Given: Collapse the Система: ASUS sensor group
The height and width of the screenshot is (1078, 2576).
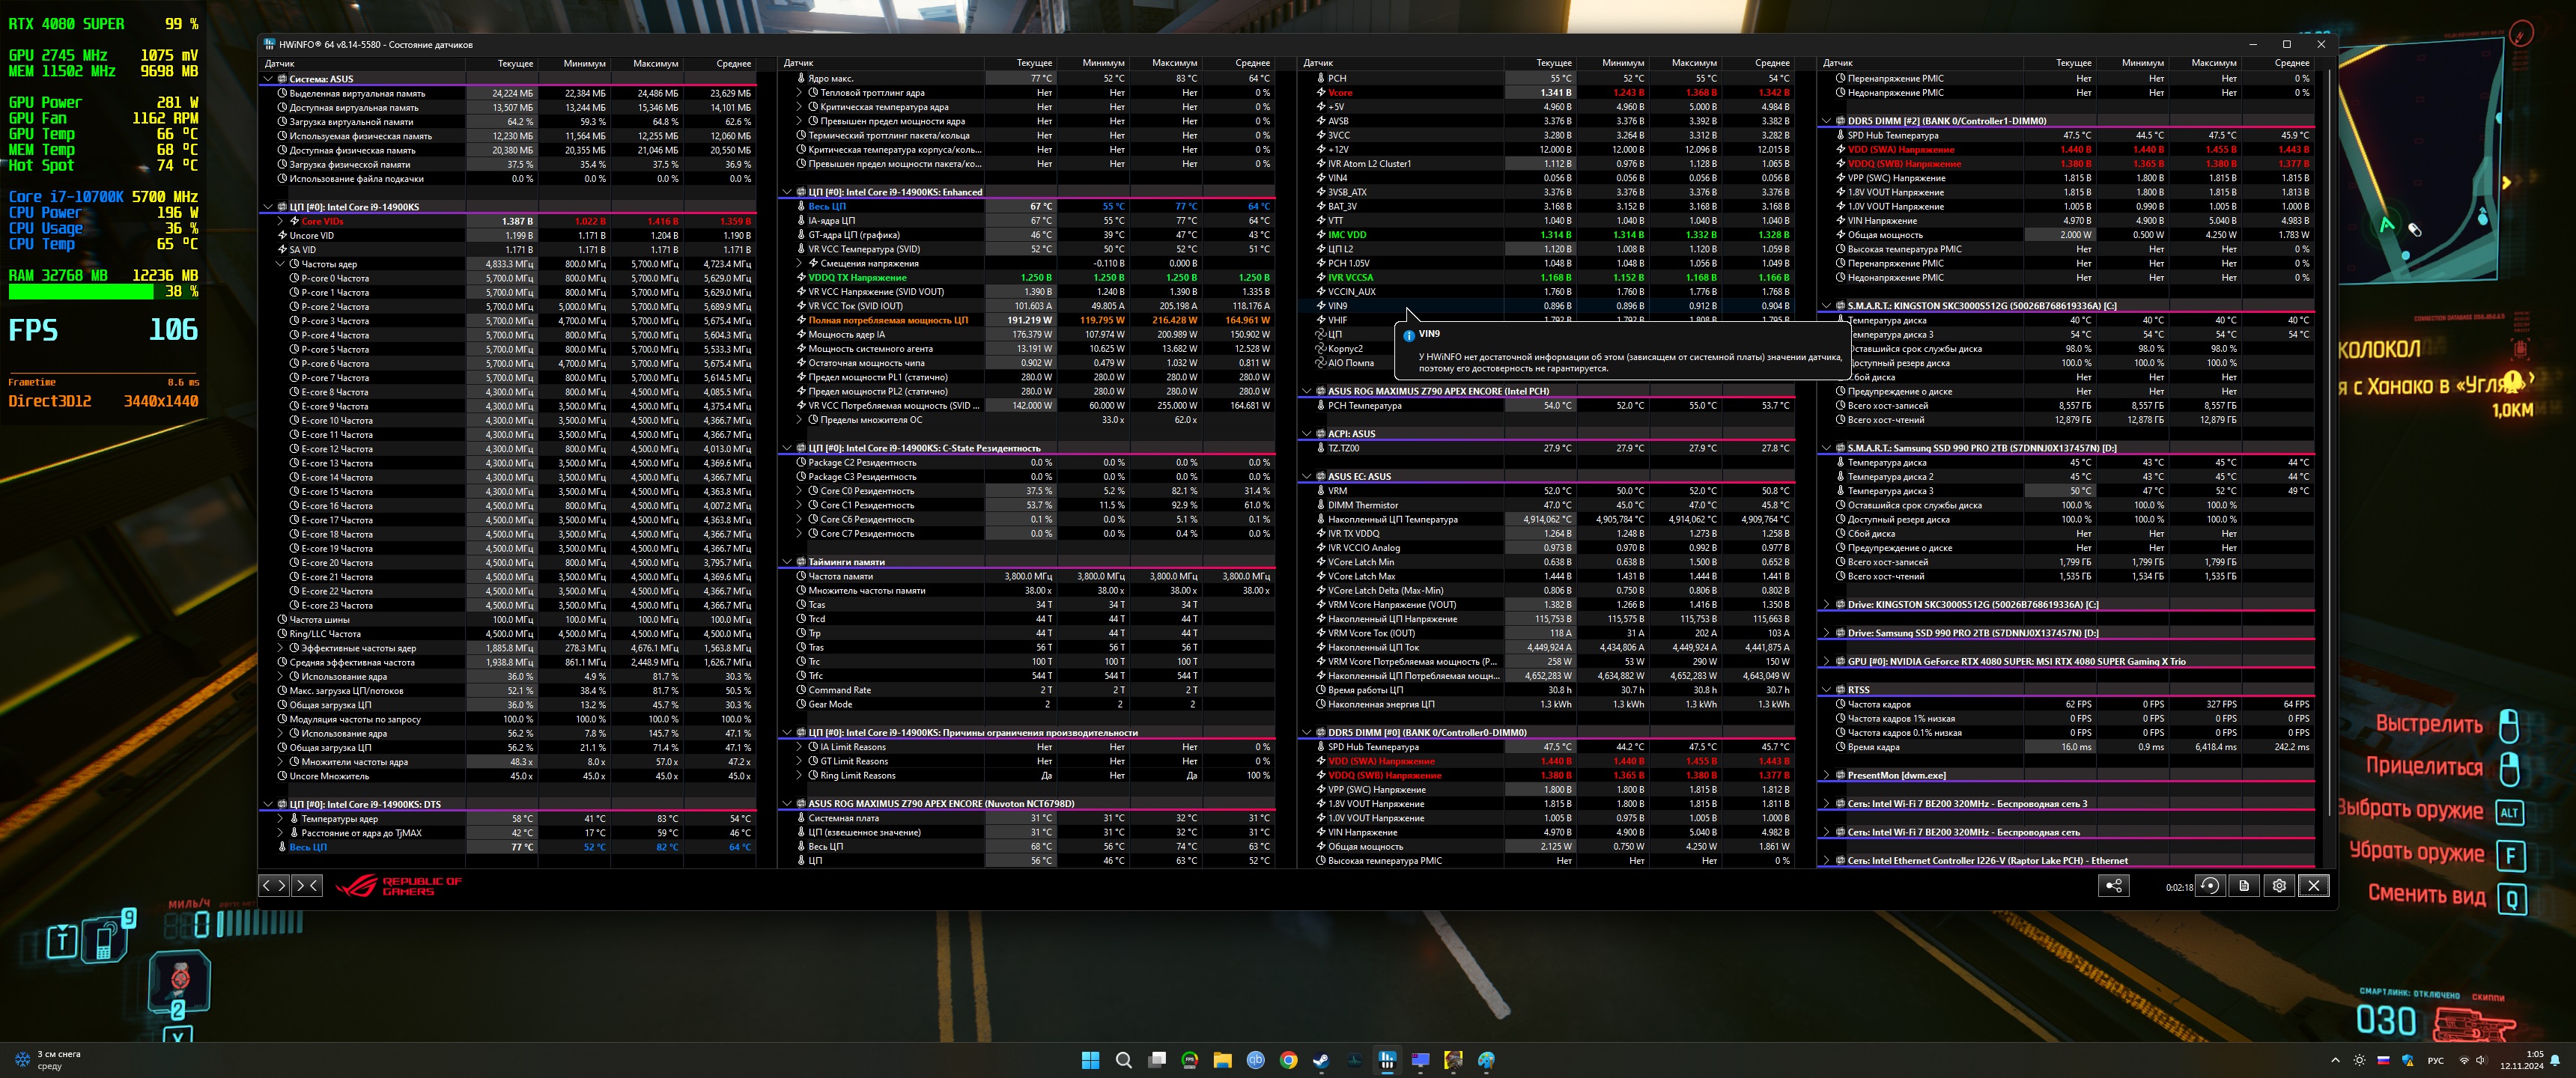Looking at the screenshot, I should [268, 79].
